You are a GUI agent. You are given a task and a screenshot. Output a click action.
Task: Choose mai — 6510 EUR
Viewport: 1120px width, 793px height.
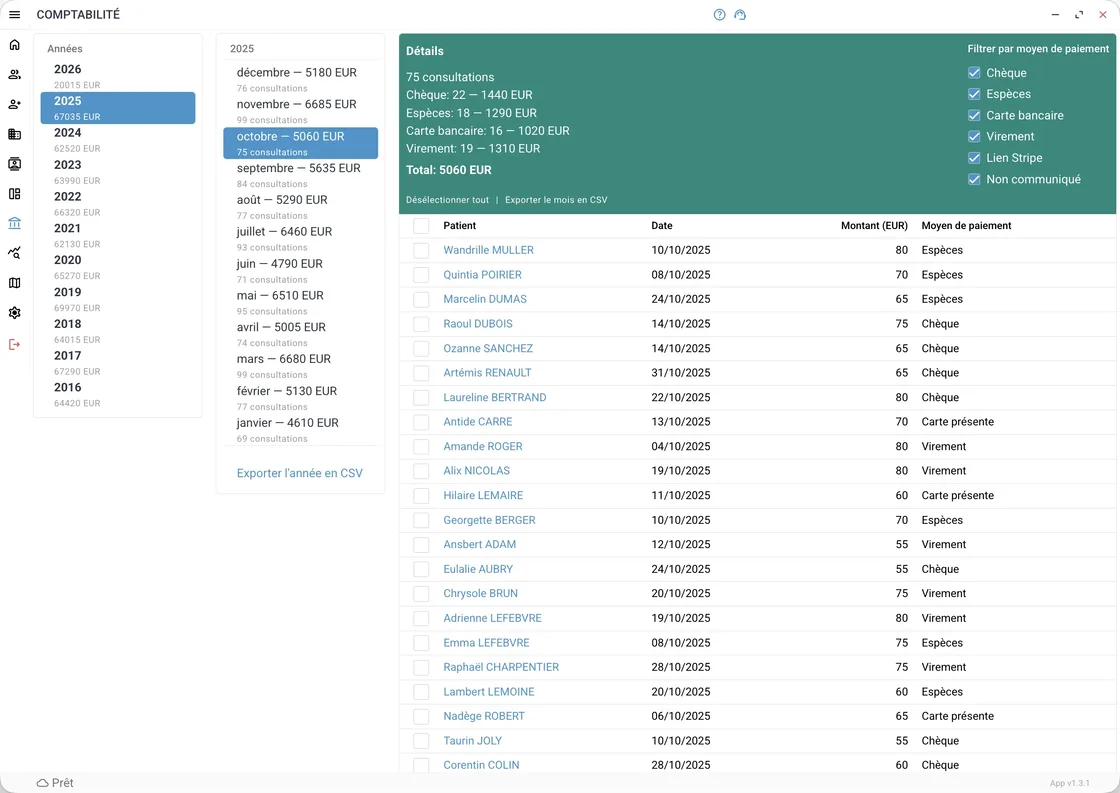[x=300, y=302]
